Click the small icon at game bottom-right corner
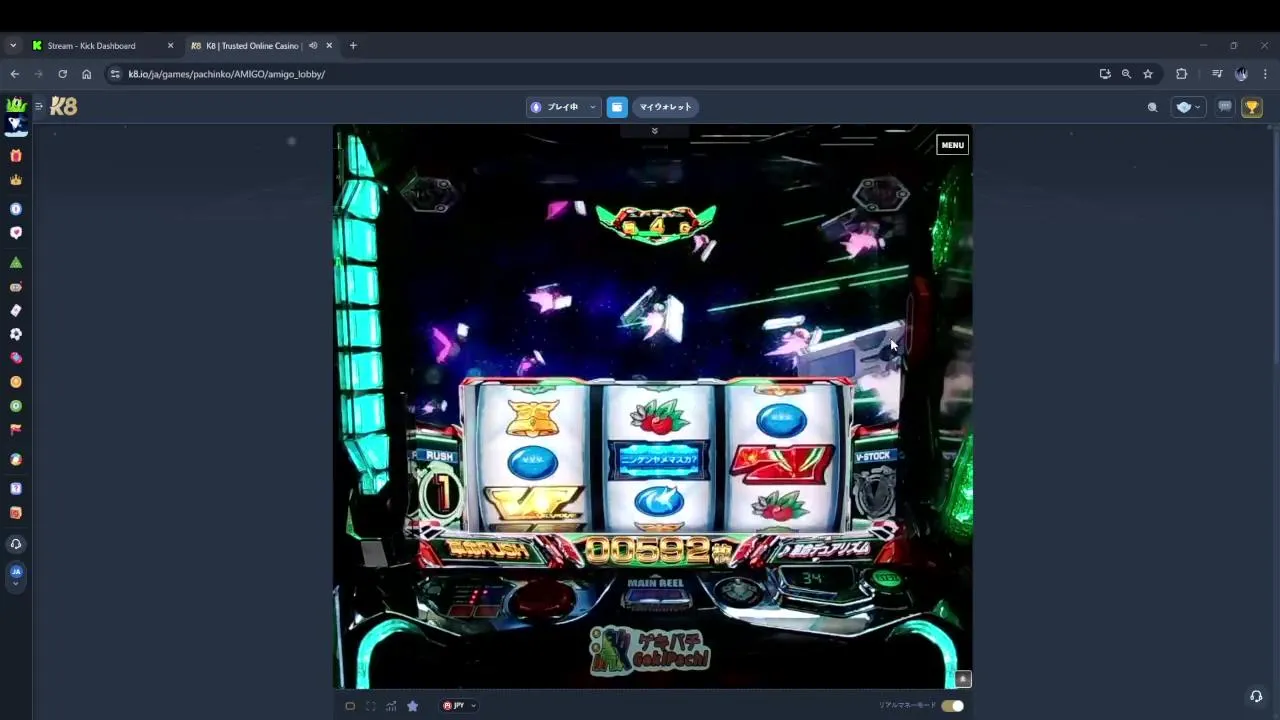The image size is (1280, 720). pyautogui.click(x=963, y=679)
